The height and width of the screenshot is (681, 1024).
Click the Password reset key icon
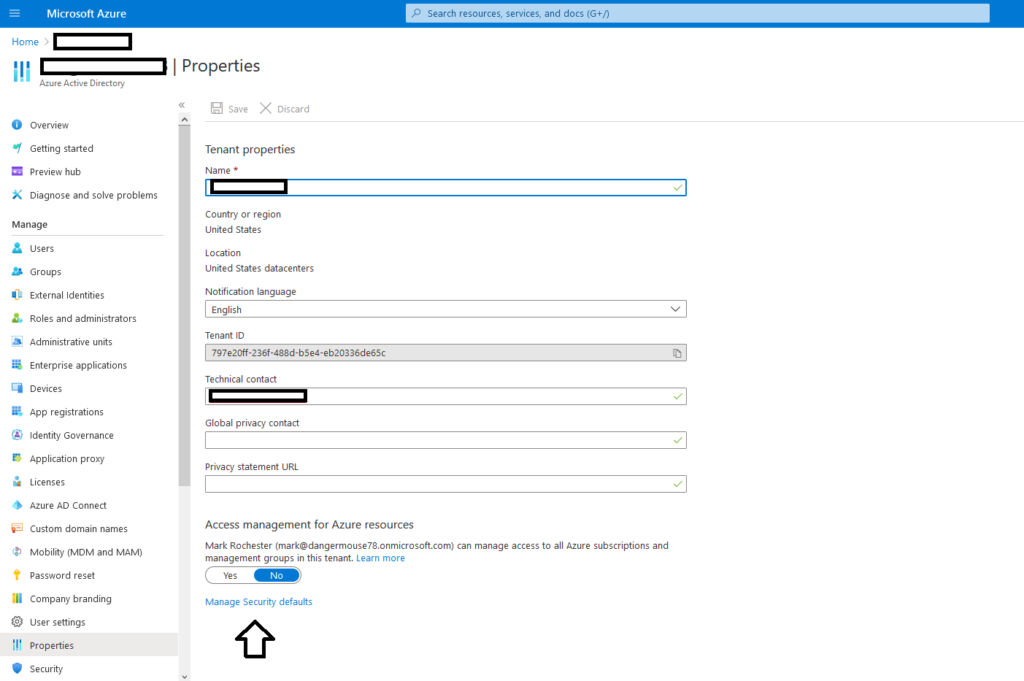[x=17, y=575]
